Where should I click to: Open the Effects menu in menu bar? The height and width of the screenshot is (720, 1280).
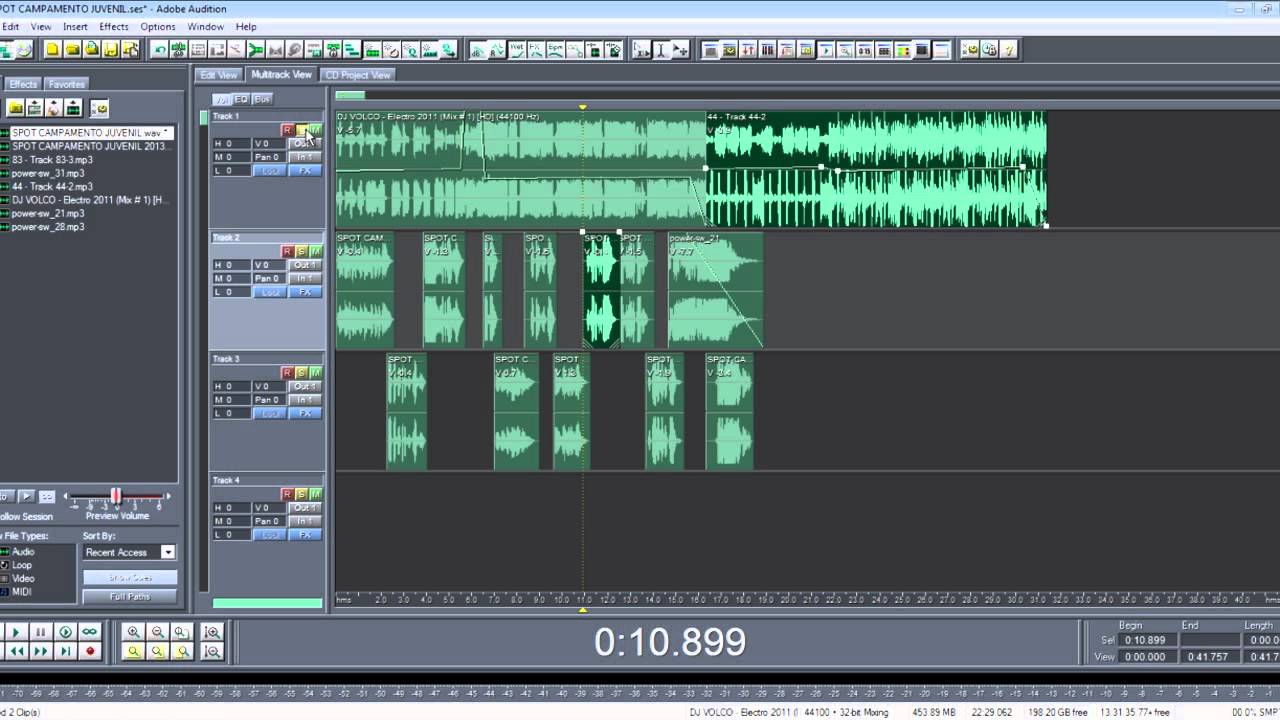click(114, 26)
